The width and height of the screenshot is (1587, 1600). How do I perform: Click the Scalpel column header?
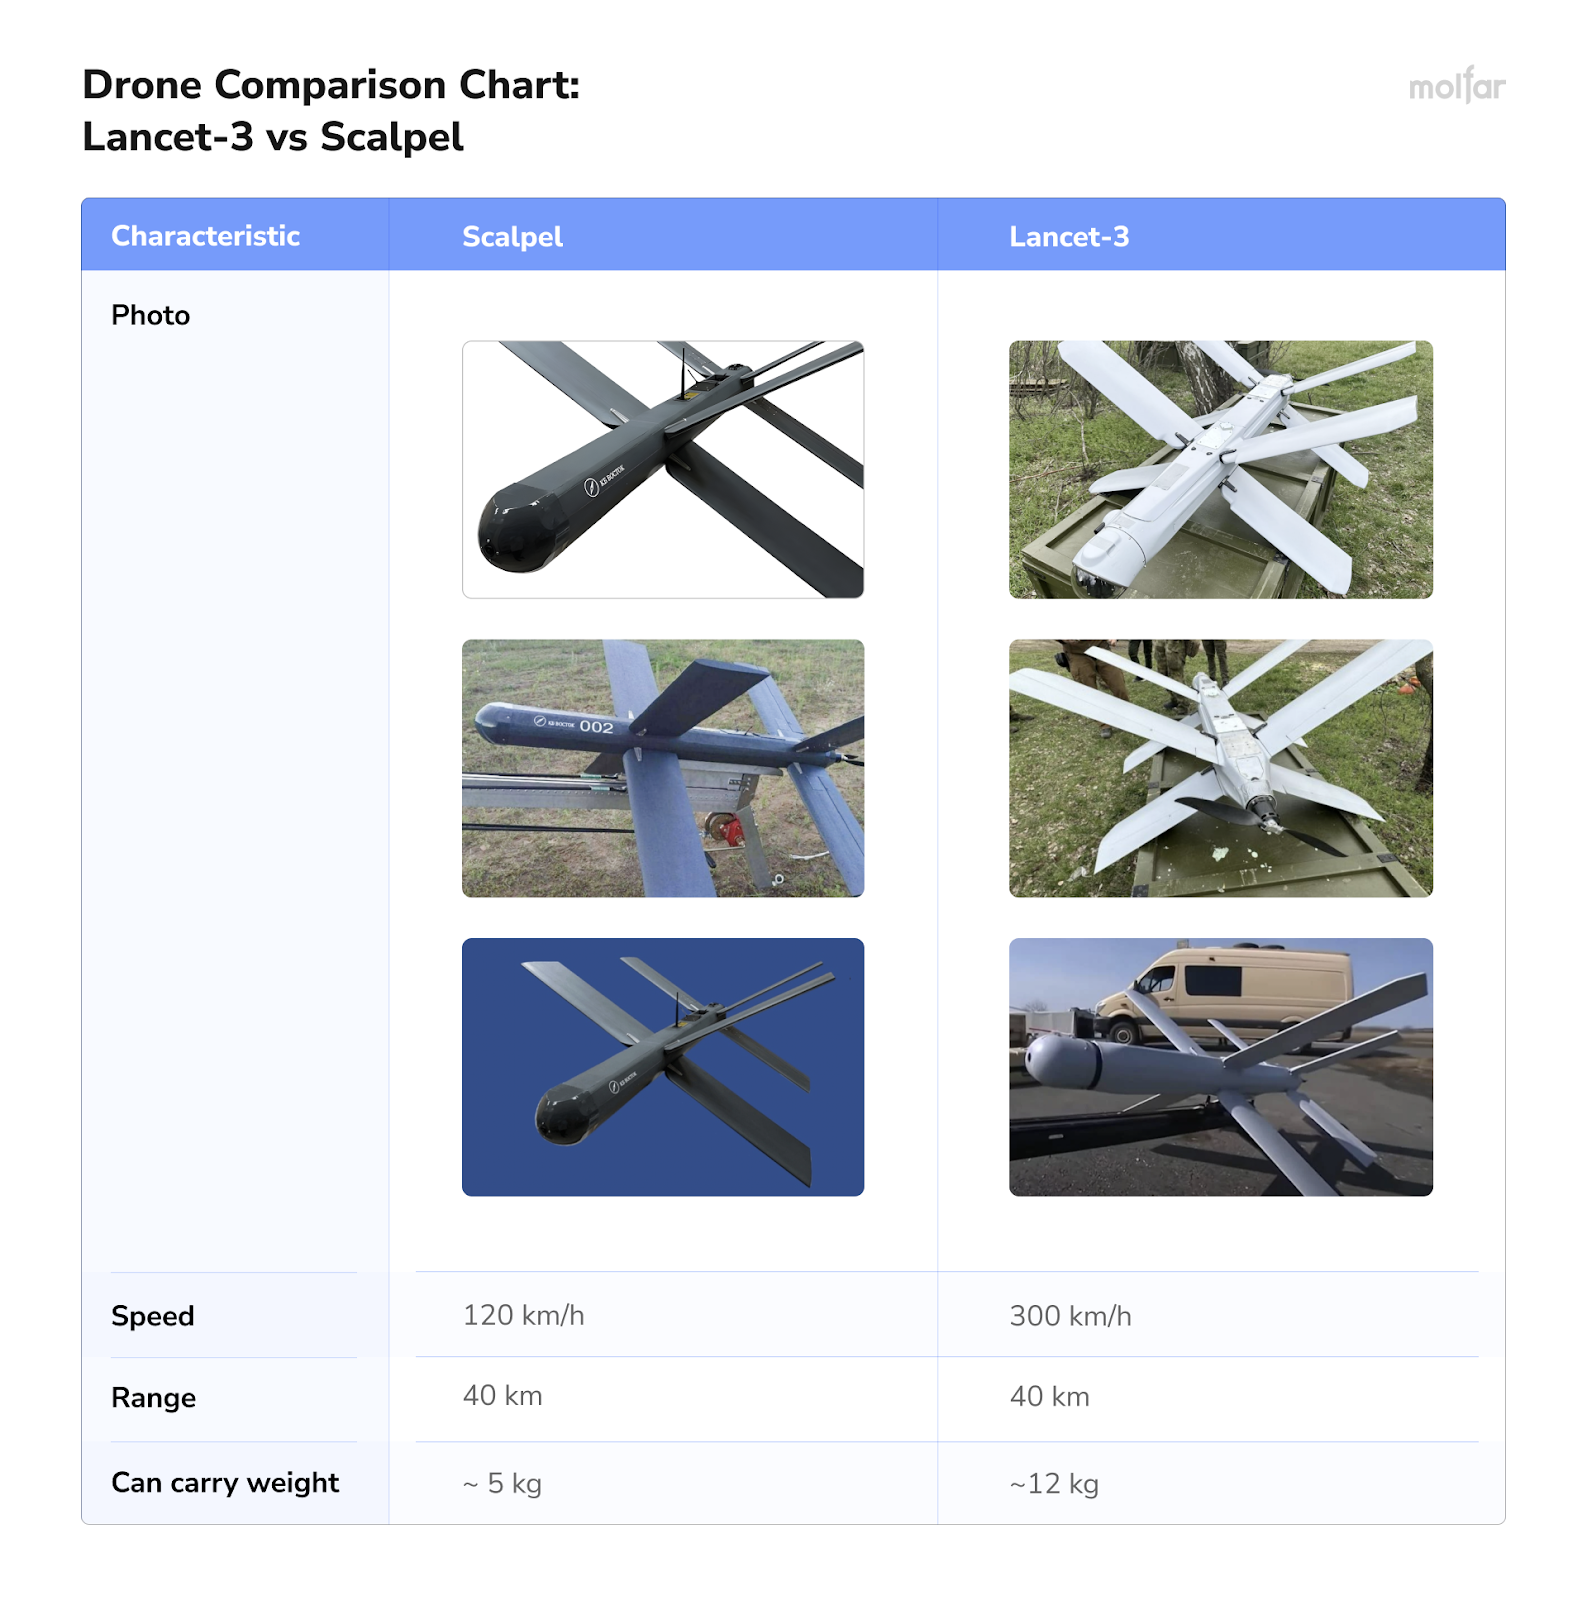coord(512,237)
